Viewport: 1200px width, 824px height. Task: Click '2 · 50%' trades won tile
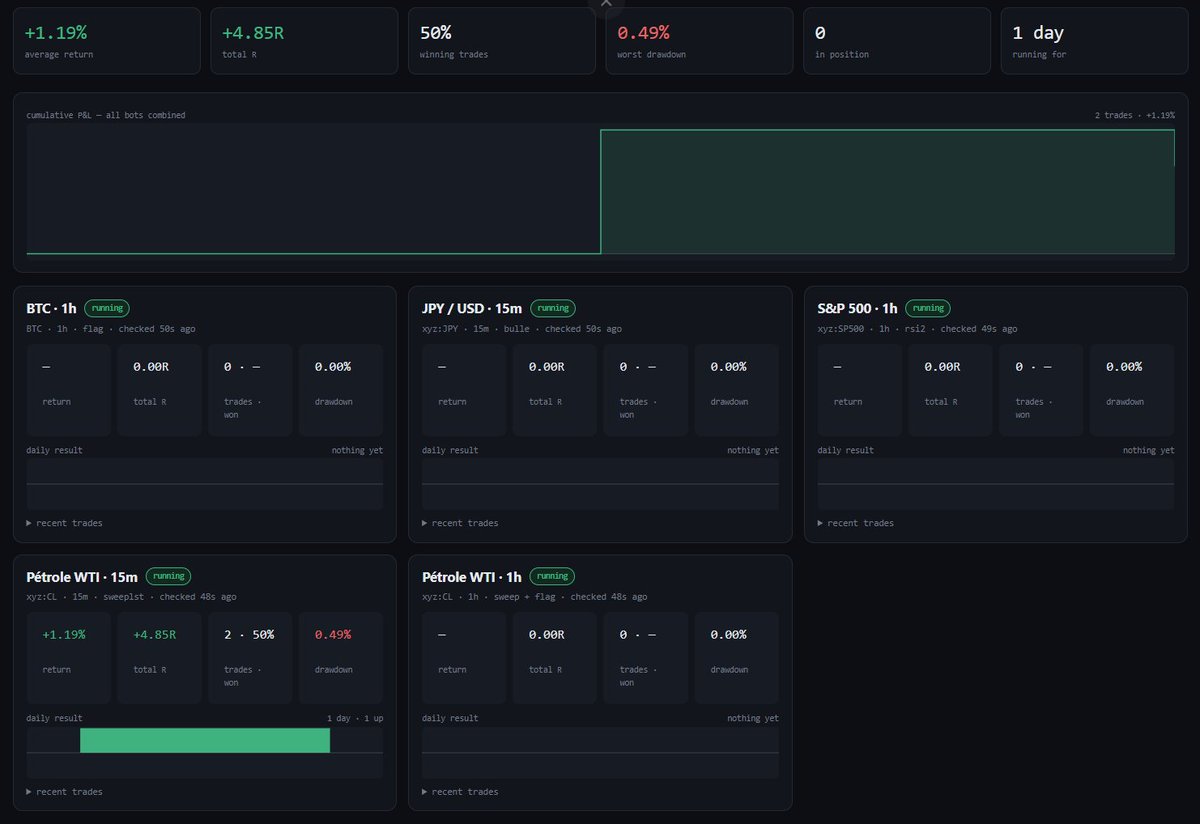pyautogui.click(x=250, y=658)
